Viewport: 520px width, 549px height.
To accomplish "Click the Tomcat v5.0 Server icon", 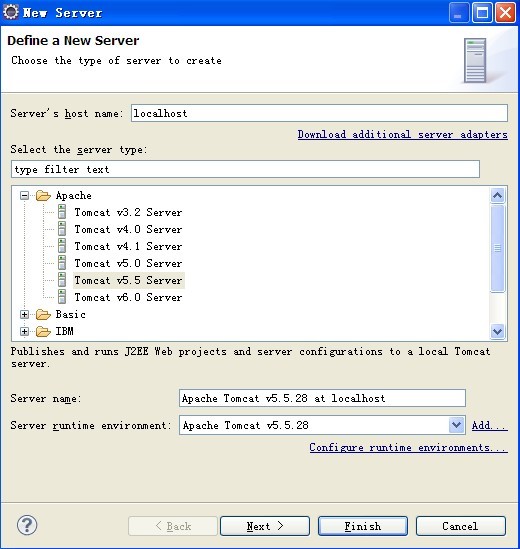I will [x=62, y=263].
